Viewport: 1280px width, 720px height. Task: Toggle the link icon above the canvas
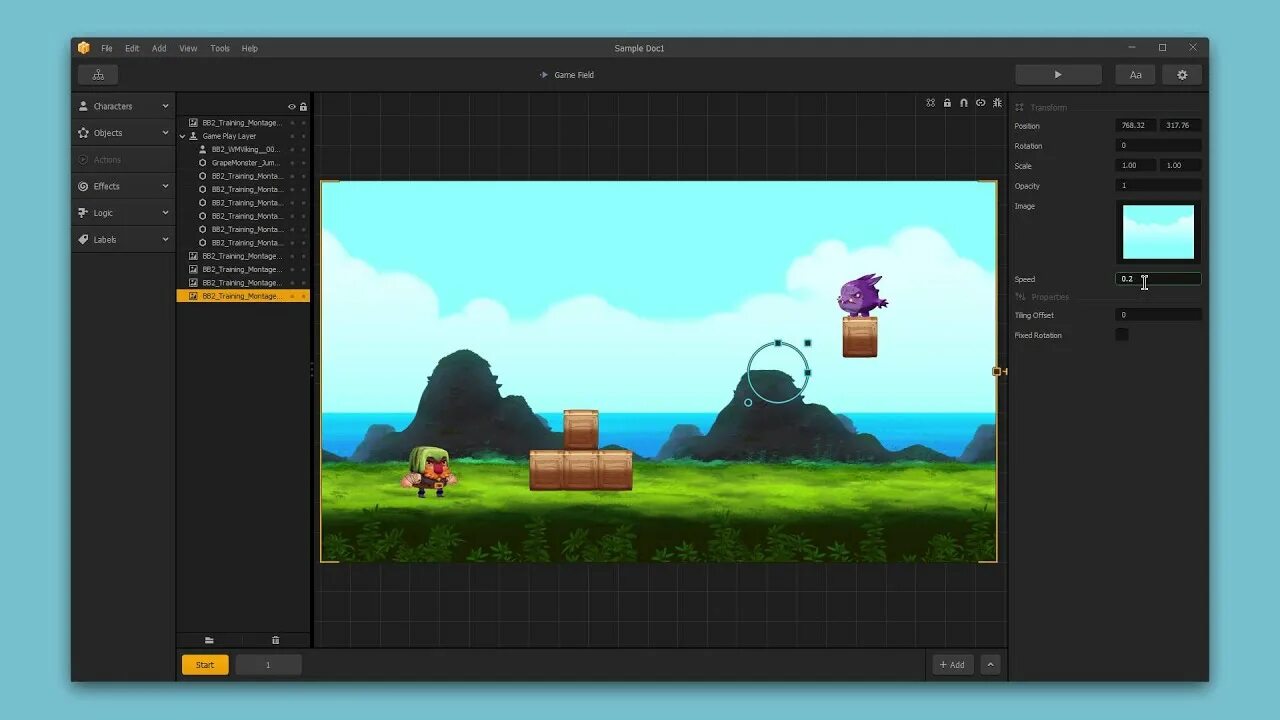coord(980,103)
